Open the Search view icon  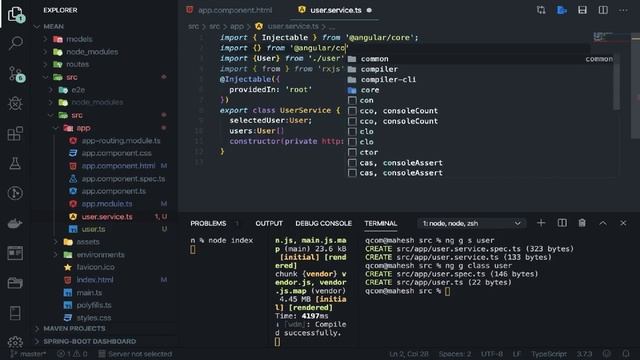(16, 43)
